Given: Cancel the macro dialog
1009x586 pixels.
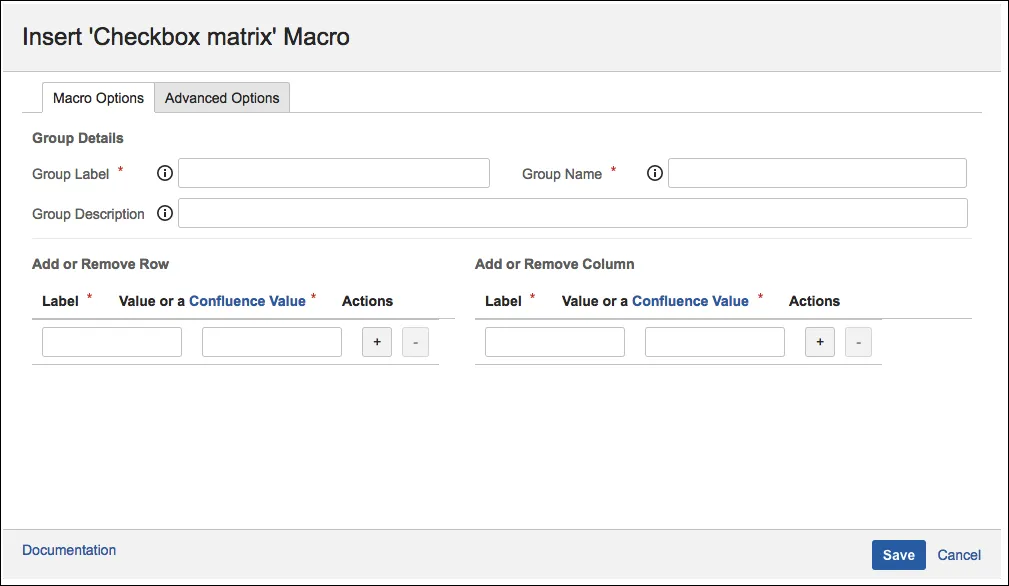Looking at the screenshot, I should 959,555.
